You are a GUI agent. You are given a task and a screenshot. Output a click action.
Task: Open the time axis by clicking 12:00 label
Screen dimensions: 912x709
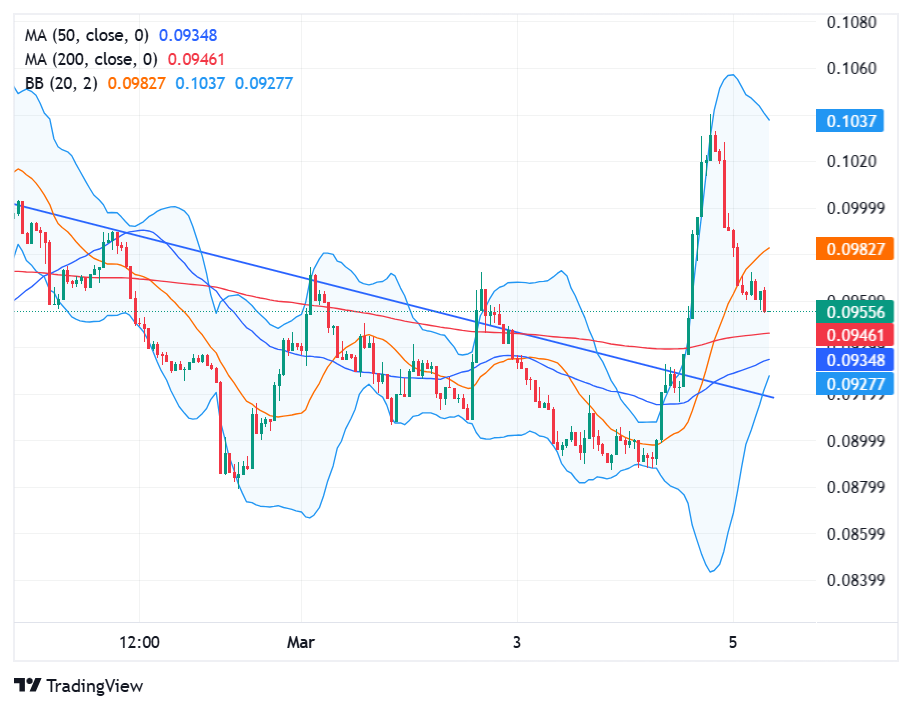(140, 643)
